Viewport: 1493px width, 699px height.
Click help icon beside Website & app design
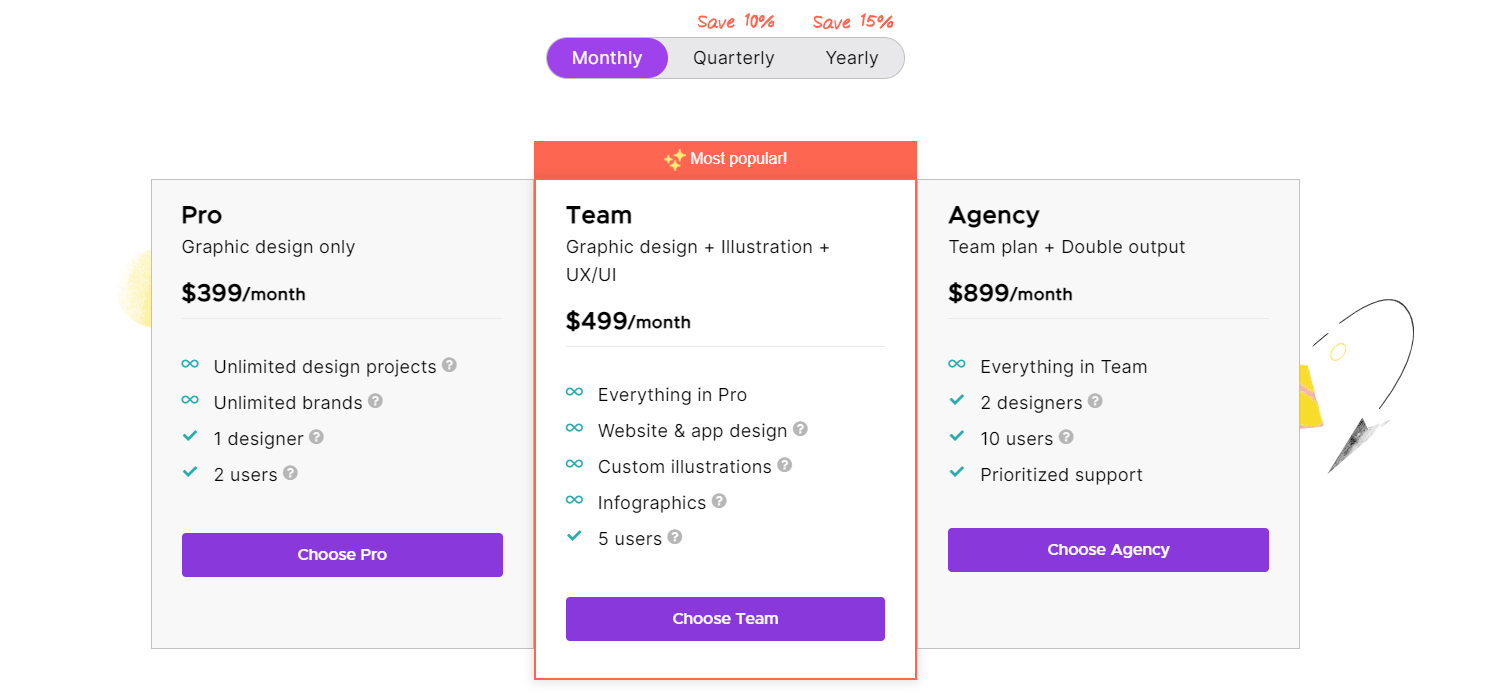pos(800,429)
